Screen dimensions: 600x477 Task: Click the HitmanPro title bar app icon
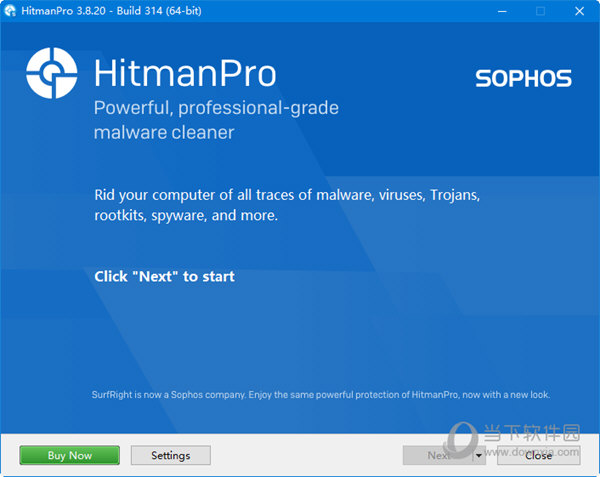coord(11,11)
